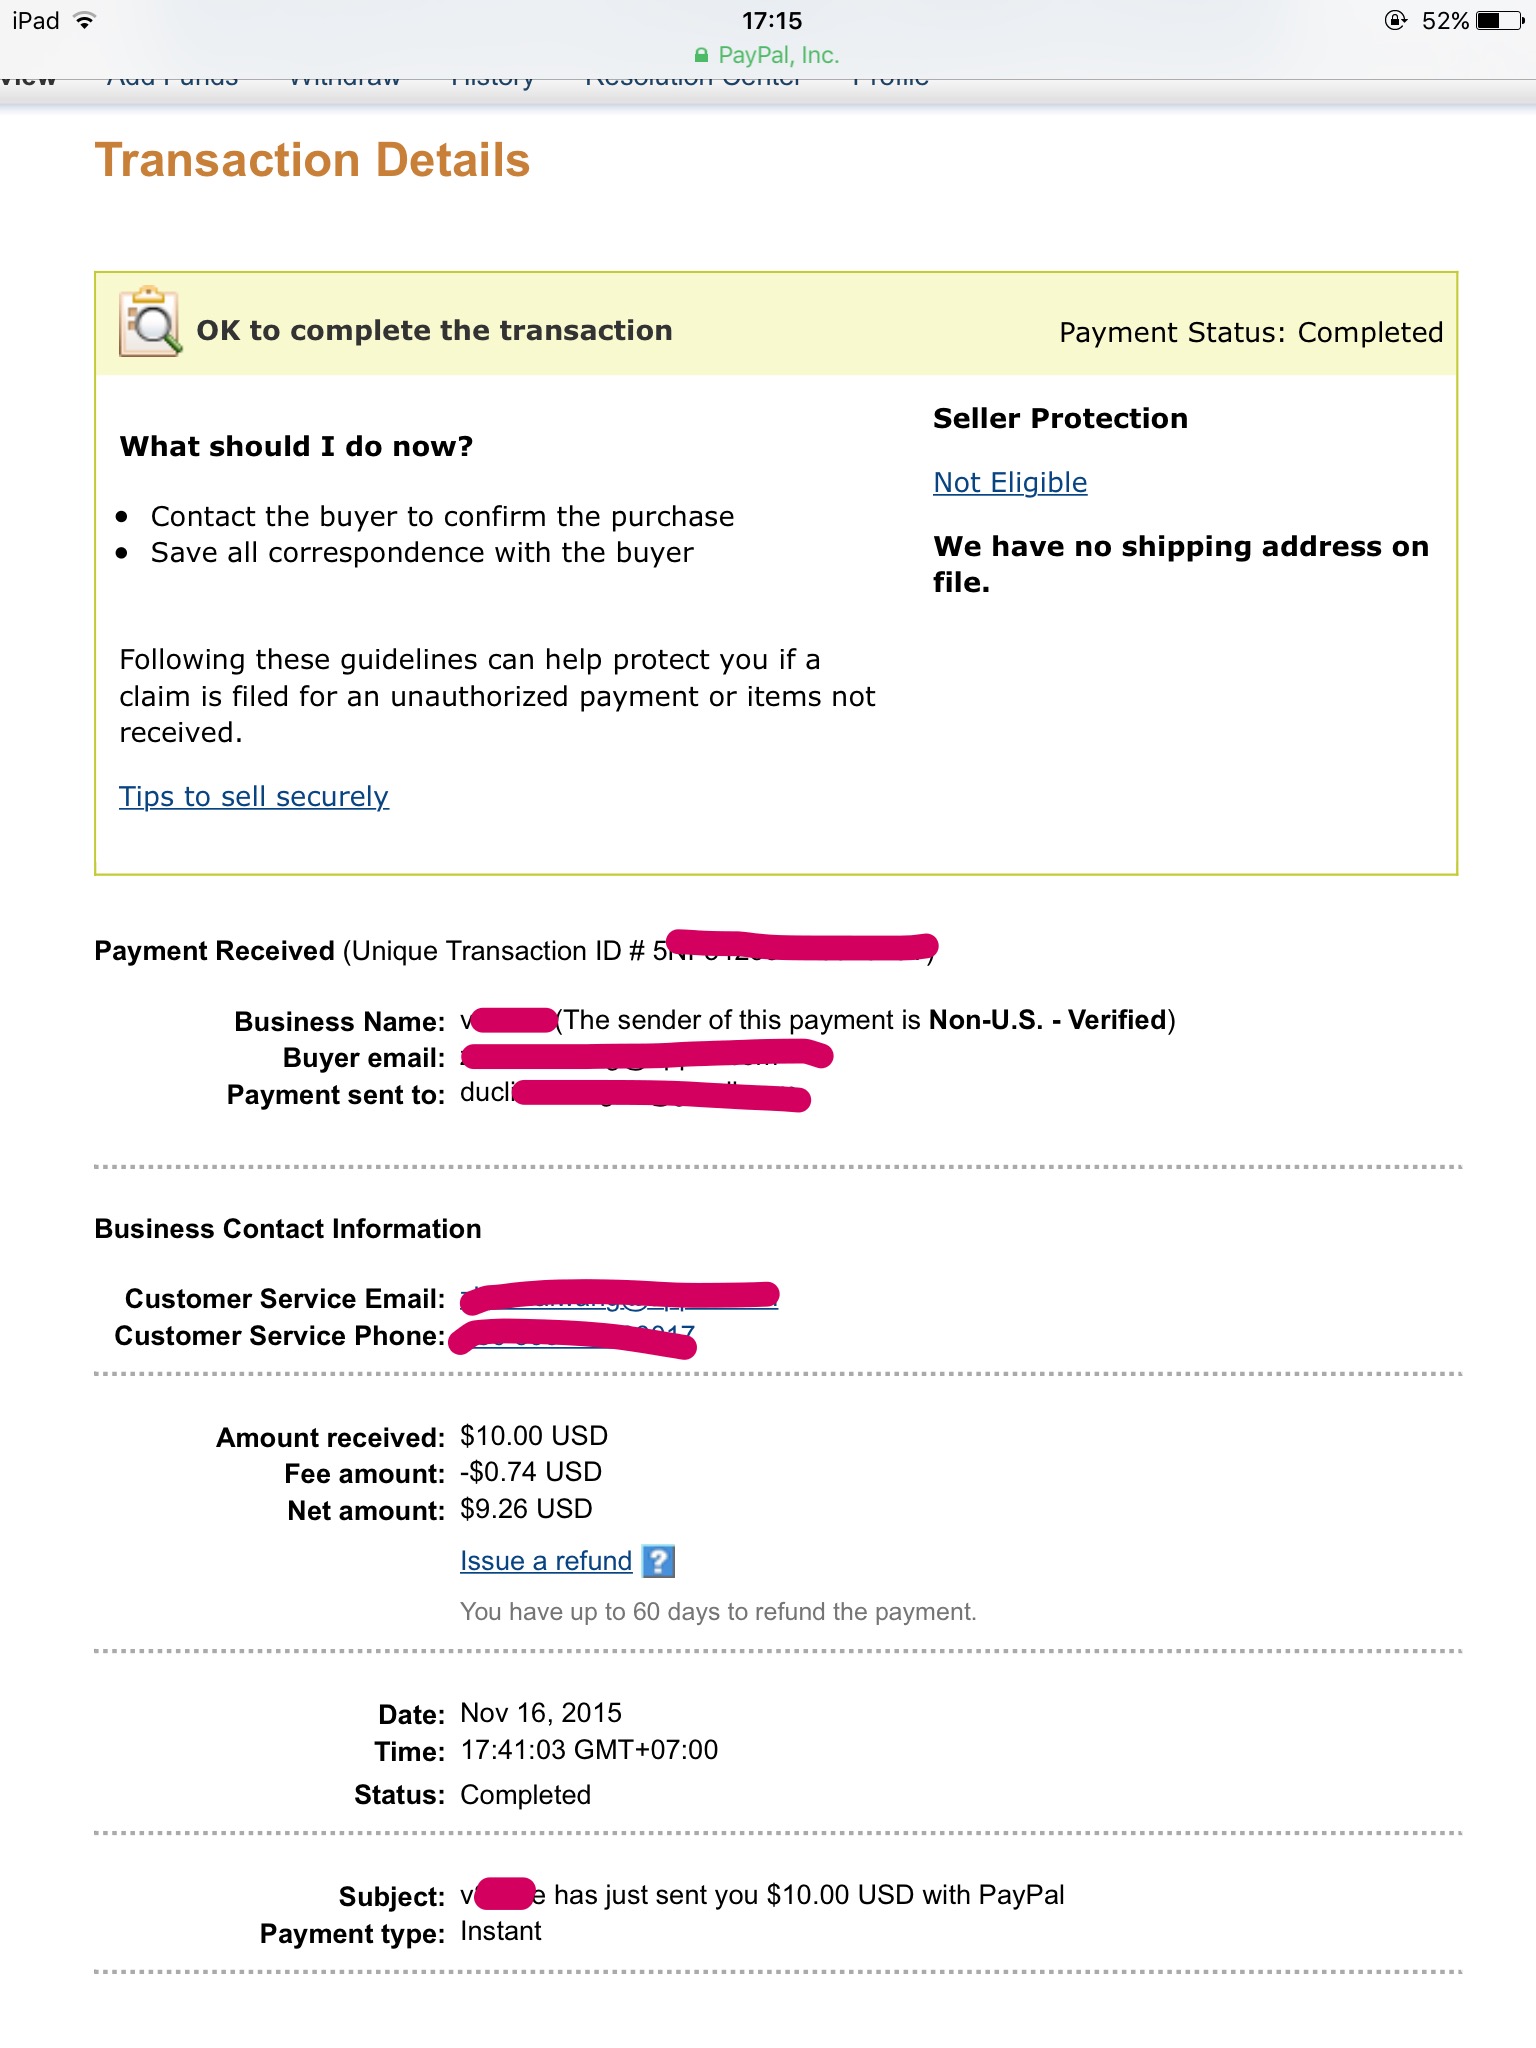This screenshot has width=1536, height=2048.
Task: Tap the WiFi signal icon in status bar
Action: [85, 21]
